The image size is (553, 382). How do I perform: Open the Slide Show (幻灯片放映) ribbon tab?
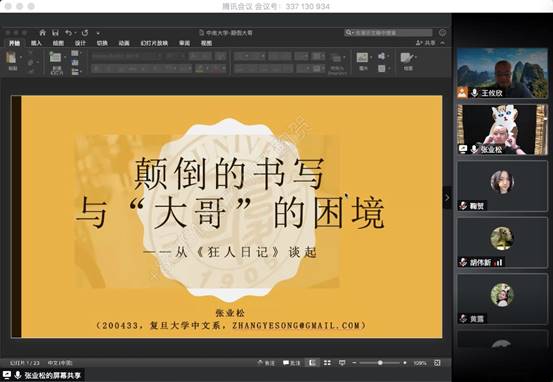point(154,43)
